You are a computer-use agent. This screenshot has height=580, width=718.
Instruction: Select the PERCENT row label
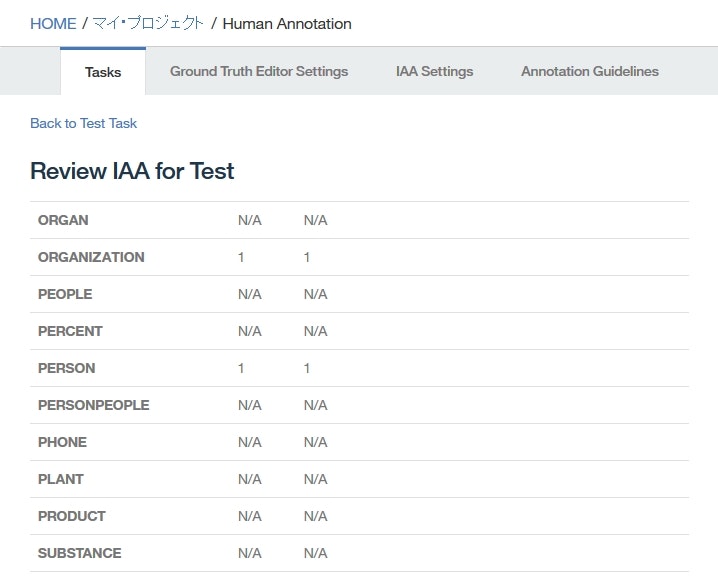click(x=70, y=331)
